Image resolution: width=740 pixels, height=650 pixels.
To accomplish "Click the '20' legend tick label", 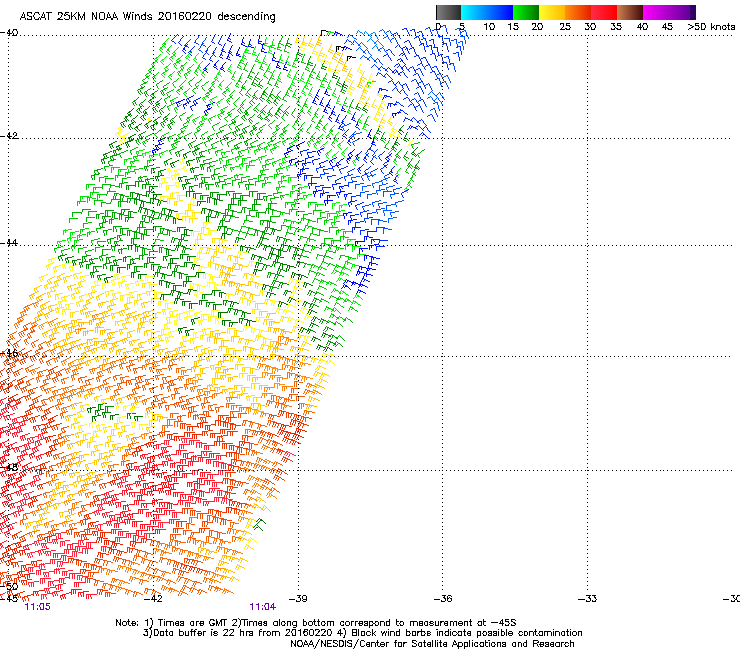I will coord(537,27).
